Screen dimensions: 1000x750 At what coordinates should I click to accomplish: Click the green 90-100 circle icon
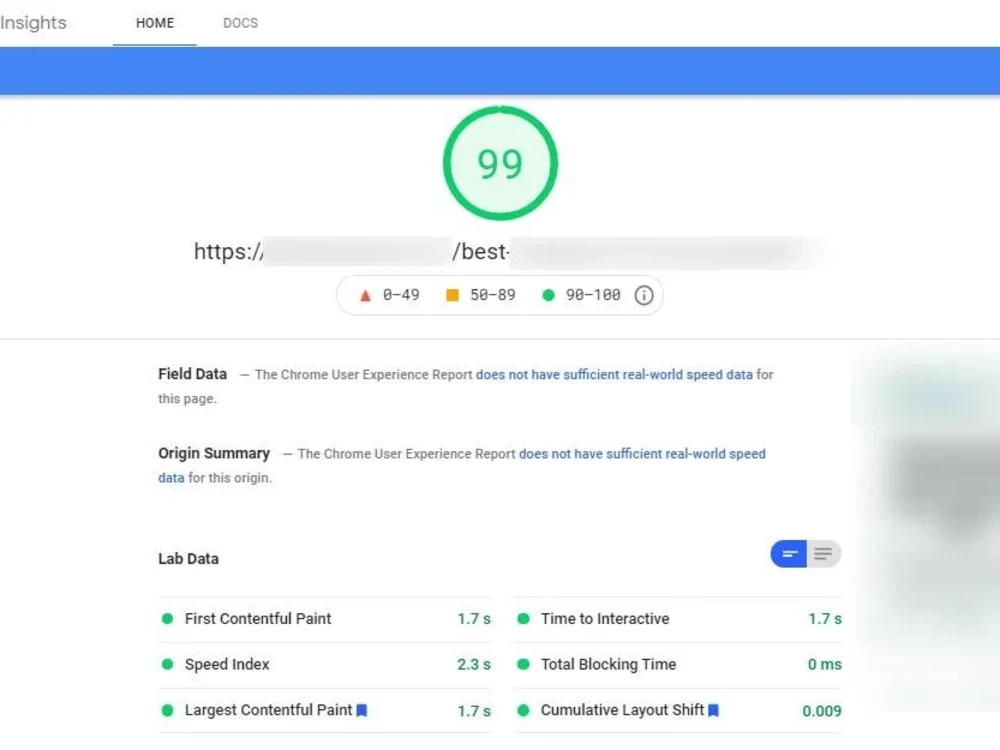[548, 295]
